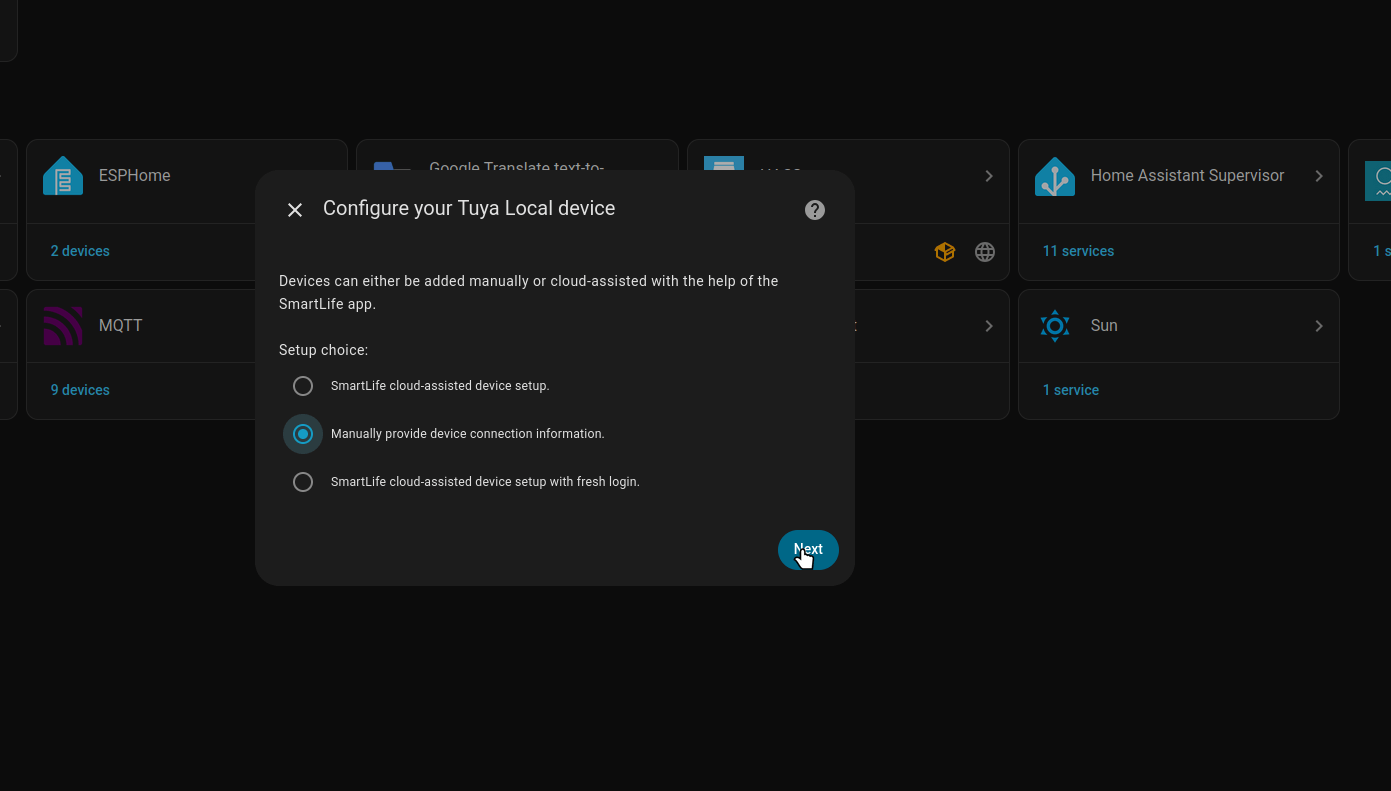1391x791 pixels.
Task: Open chevron on card with globe icon
Action: (x=989, y=176)
